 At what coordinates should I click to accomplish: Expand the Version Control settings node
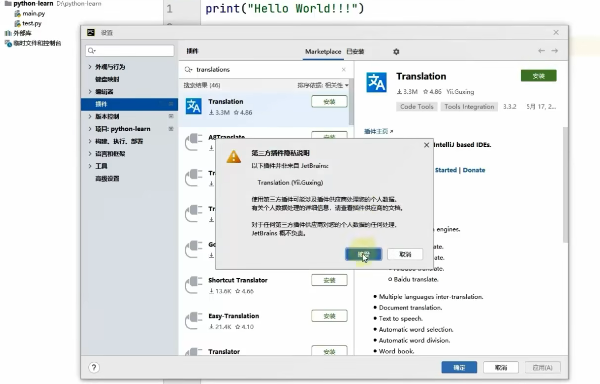90,116
